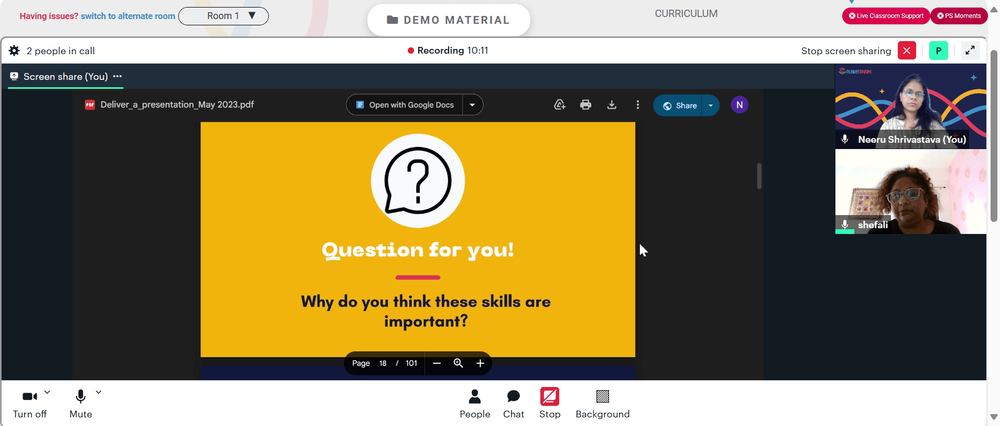Screen dimensions: 1000x426
Task: Stop screen sharing with red X button
Action: click(x=907, y=50)
